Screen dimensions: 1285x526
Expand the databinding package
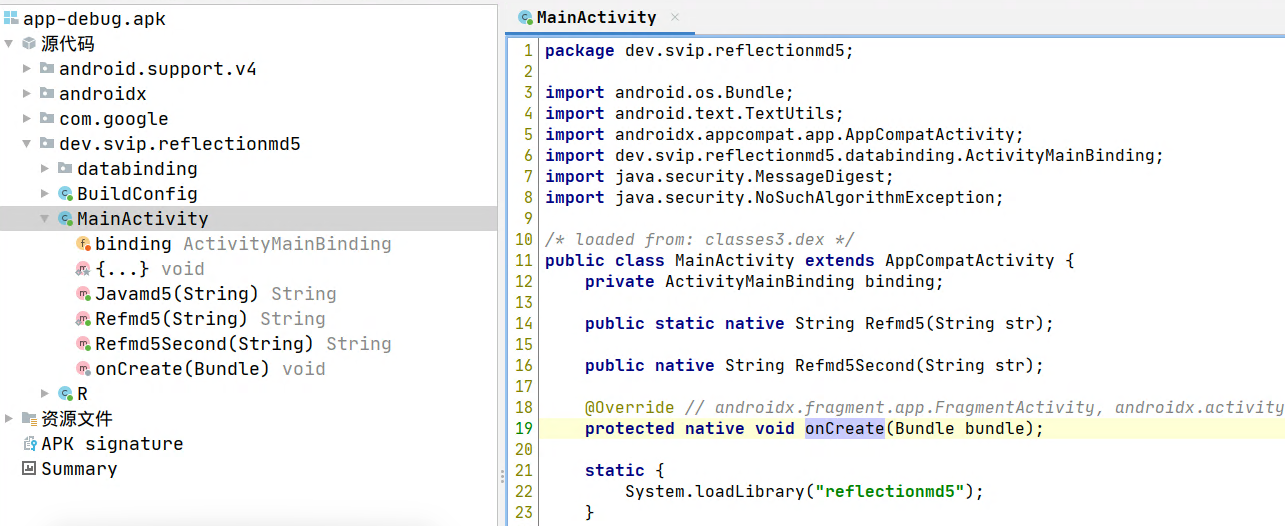coord(45,169)
